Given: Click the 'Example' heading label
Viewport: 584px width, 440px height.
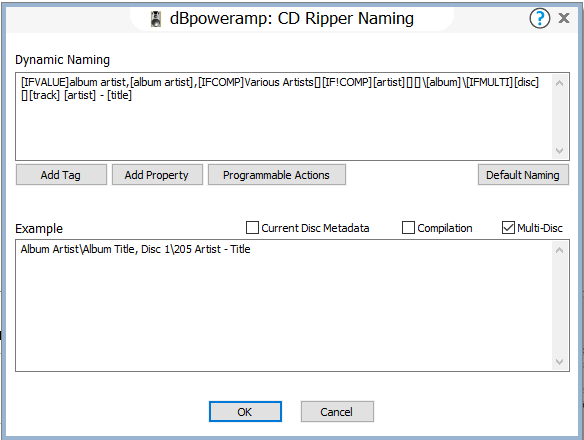Looking at the screenshot, I should (39, 228).
